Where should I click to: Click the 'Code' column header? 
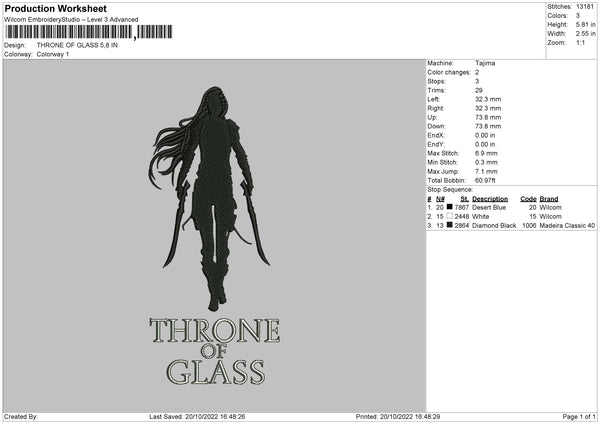[x=528, y=199]
